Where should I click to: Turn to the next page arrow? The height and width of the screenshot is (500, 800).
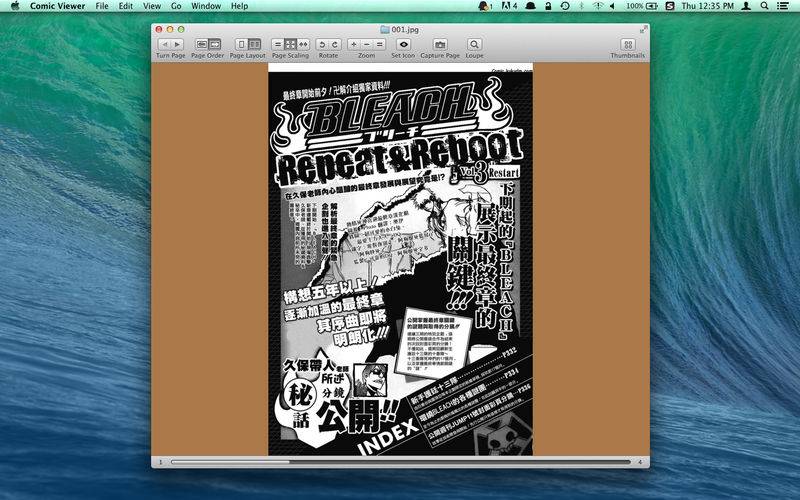pos(177,44)
